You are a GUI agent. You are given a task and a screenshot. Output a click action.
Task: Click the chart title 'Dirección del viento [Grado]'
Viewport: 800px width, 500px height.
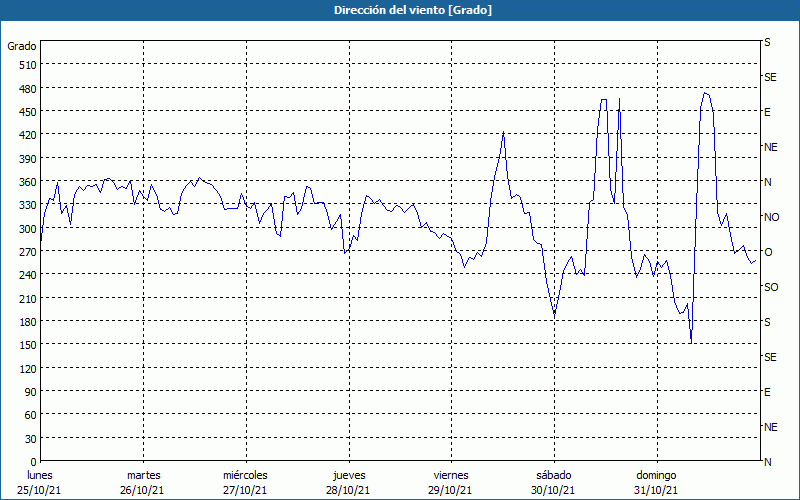point(413,10)
